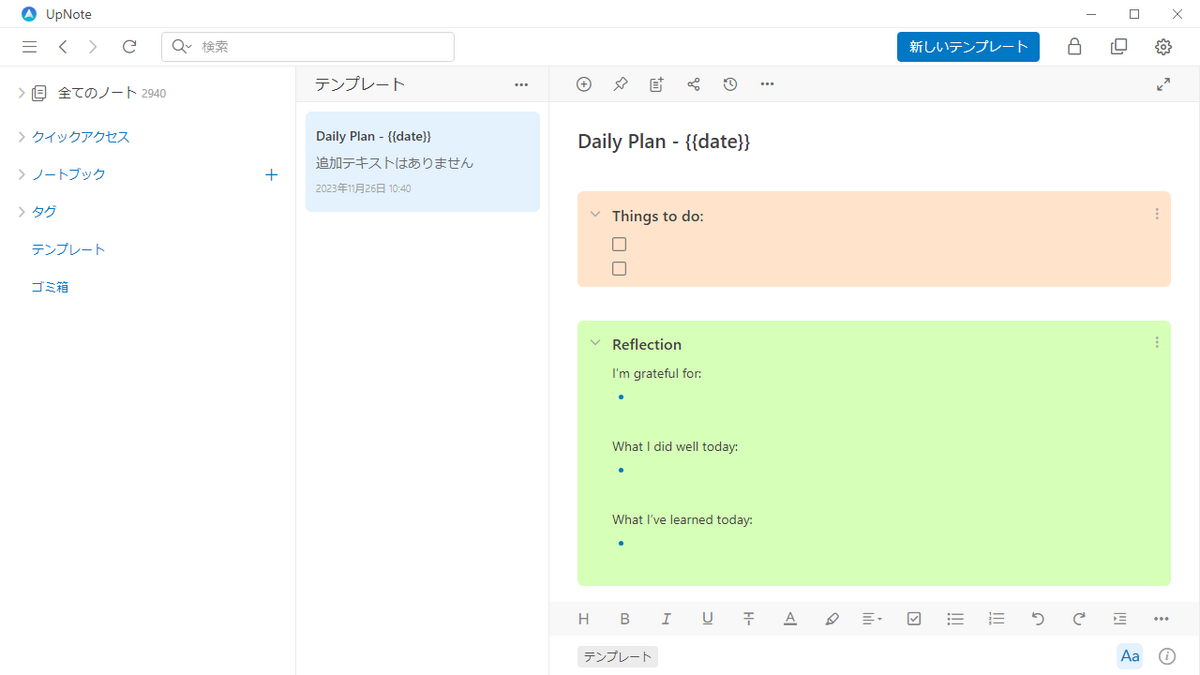Viewport: 1200px width, 675px height.
Task: Collapse the Things to do section
Action: click(595, 215)
